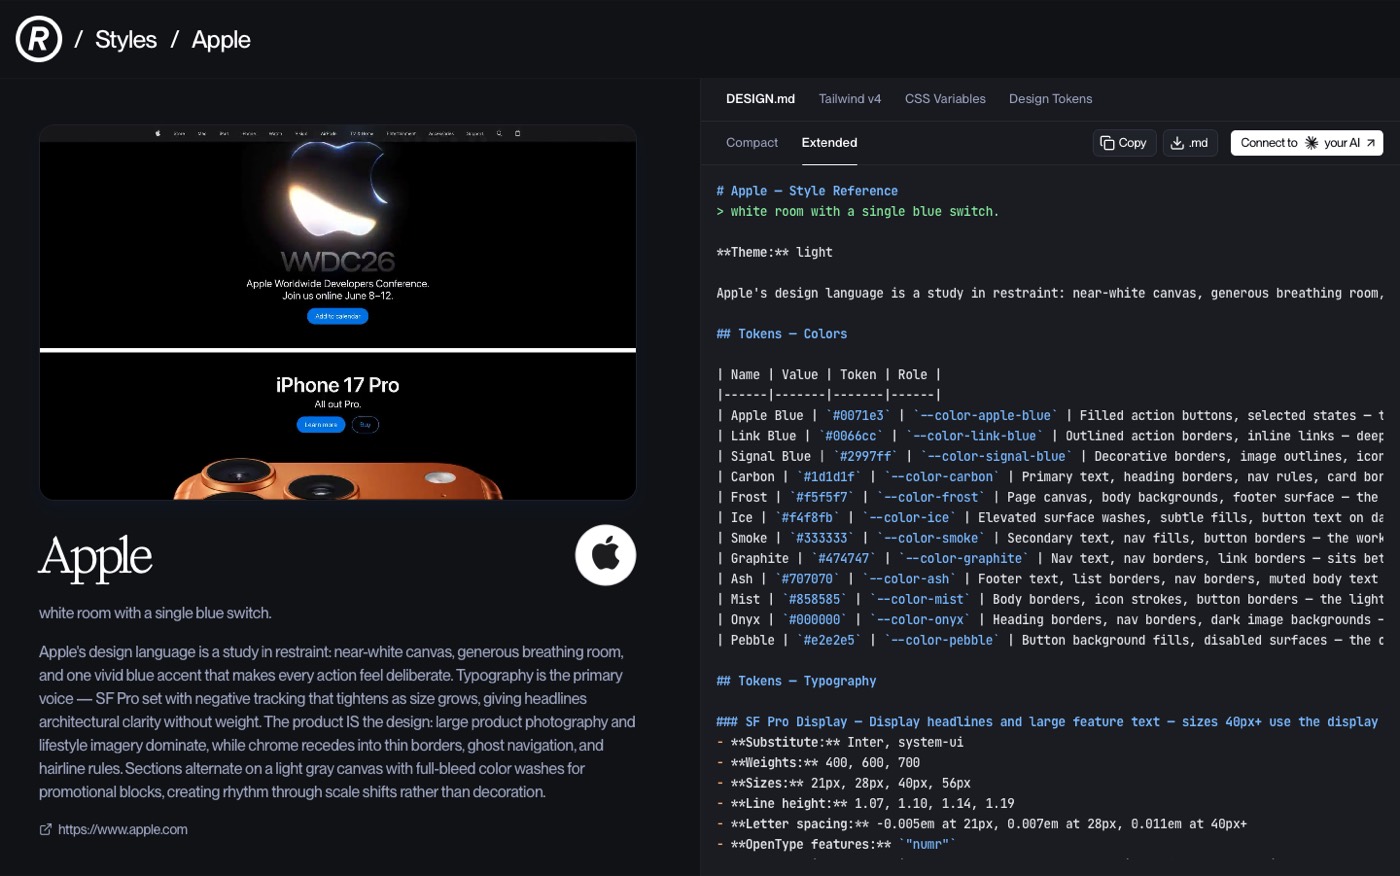Click the Connect to your AI button
Image resolution: width=1400 pixels, height=876 pixels.
coord(1307,143)
